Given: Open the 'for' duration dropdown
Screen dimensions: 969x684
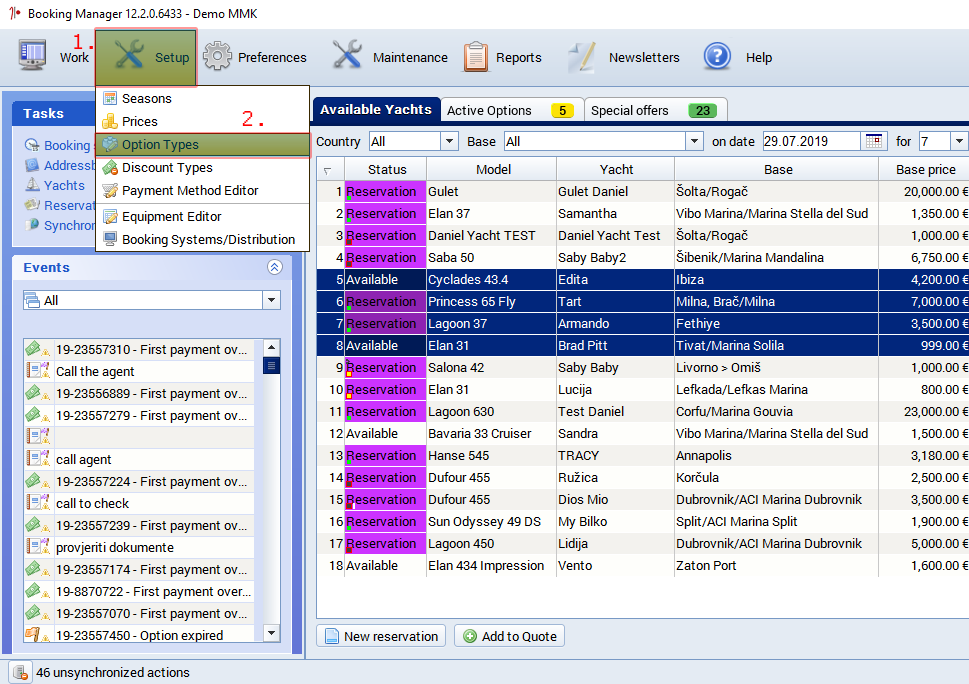Looking at the screenshot, I should pos(958,141).
